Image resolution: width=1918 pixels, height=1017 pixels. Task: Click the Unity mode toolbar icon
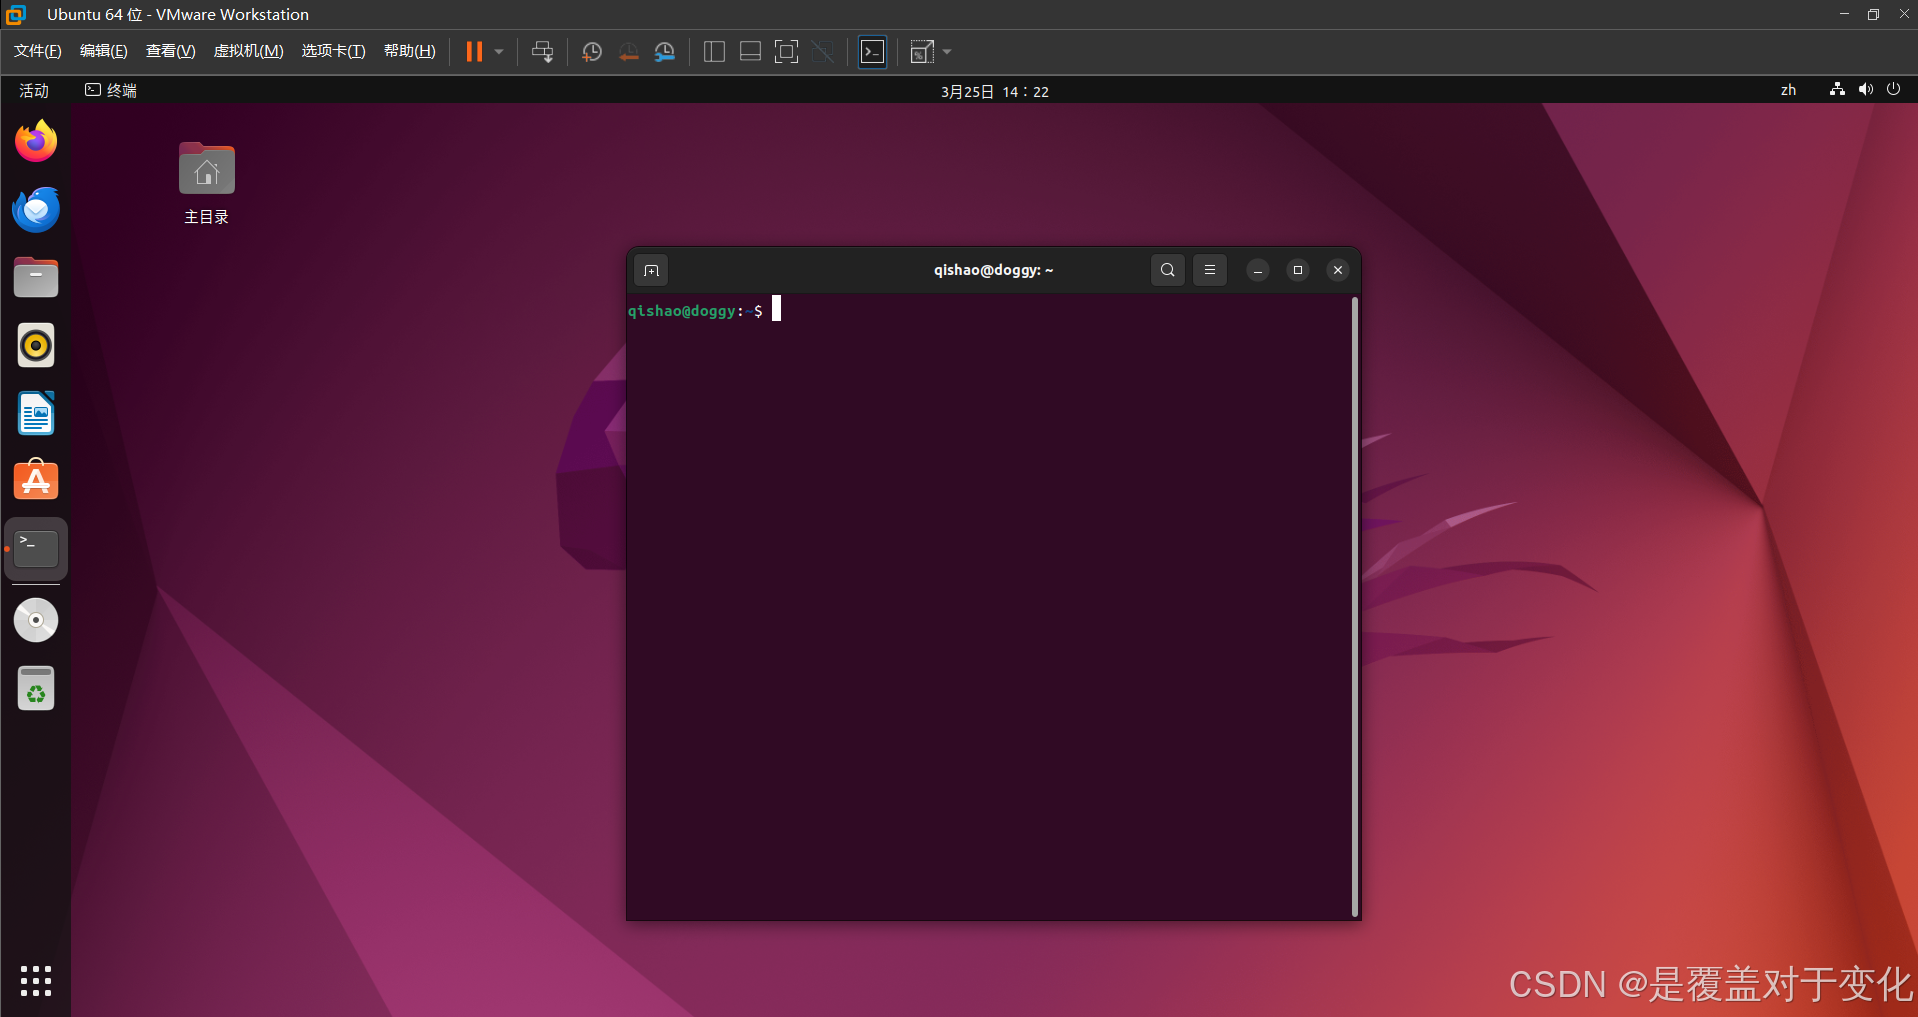(823, 52)
